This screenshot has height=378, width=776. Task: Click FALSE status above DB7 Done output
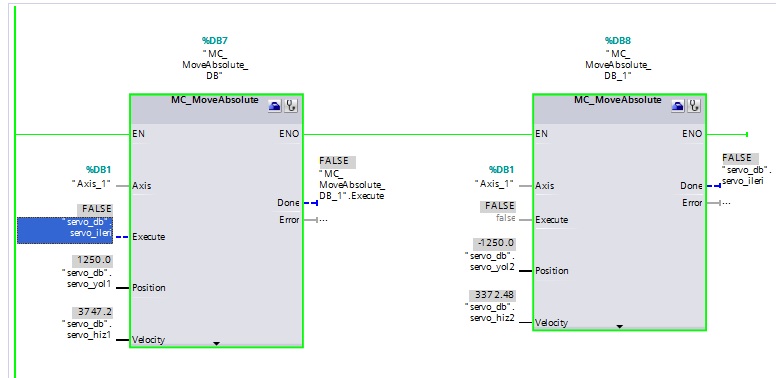pyautogui.click(x=337, y=161)
